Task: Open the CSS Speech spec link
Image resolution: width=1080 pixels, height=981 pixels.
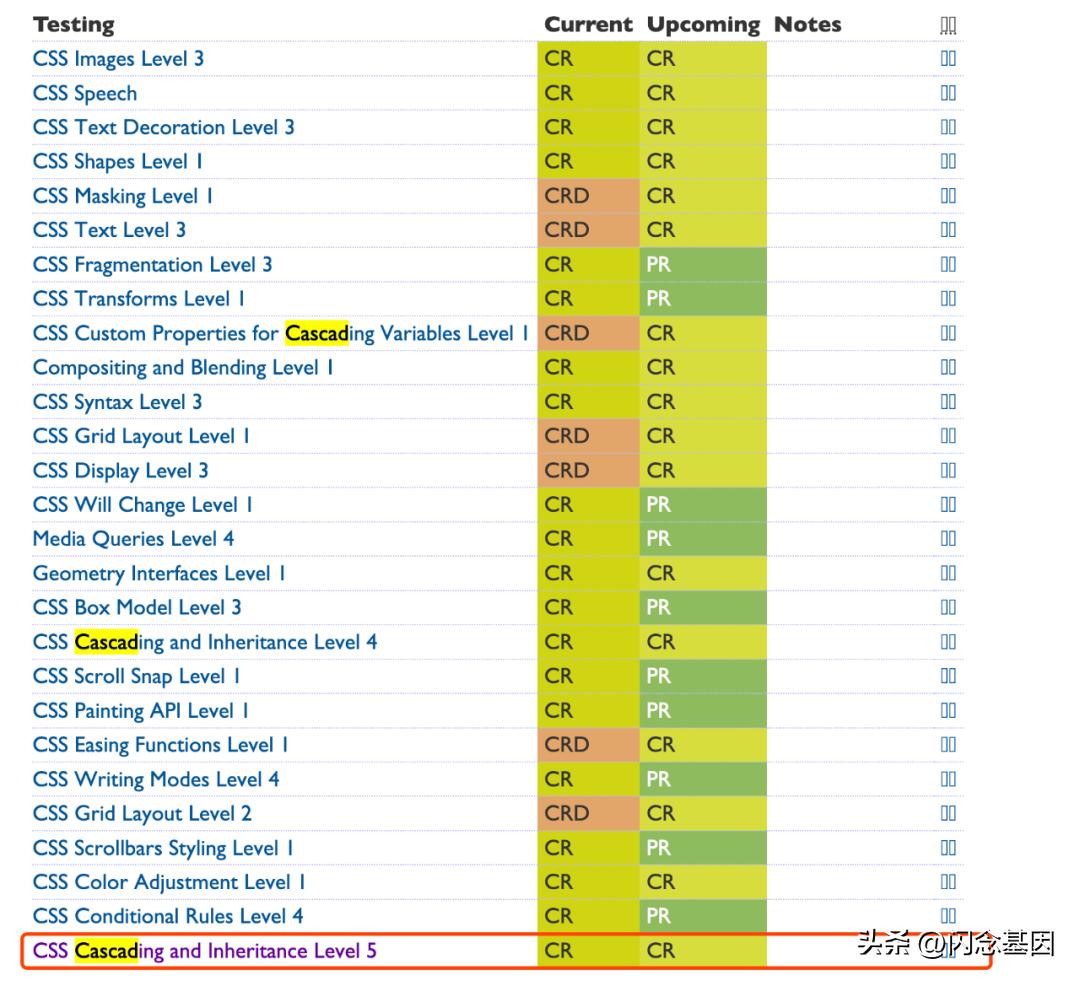Action: coord(85,94)
